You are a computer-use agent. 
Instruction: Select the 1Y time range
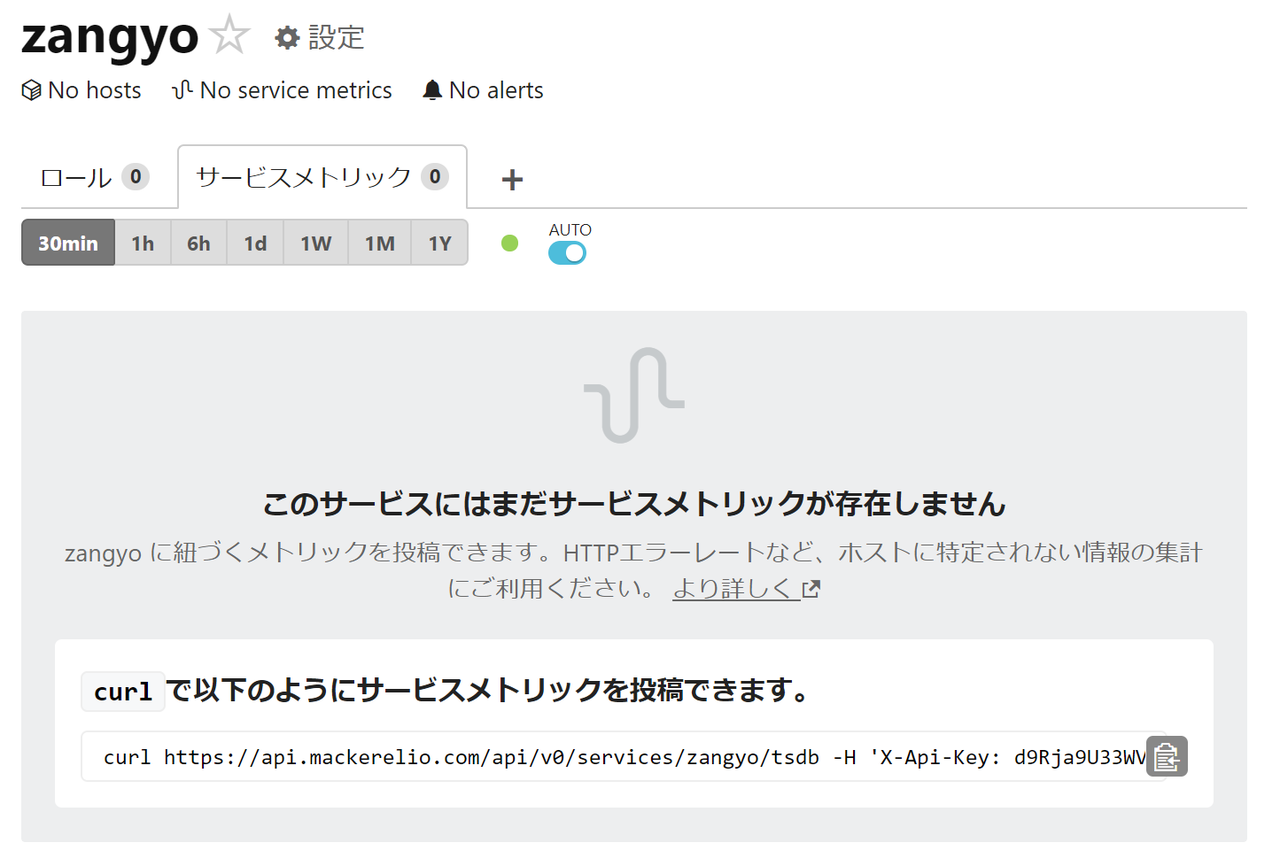tap(440, 243)
